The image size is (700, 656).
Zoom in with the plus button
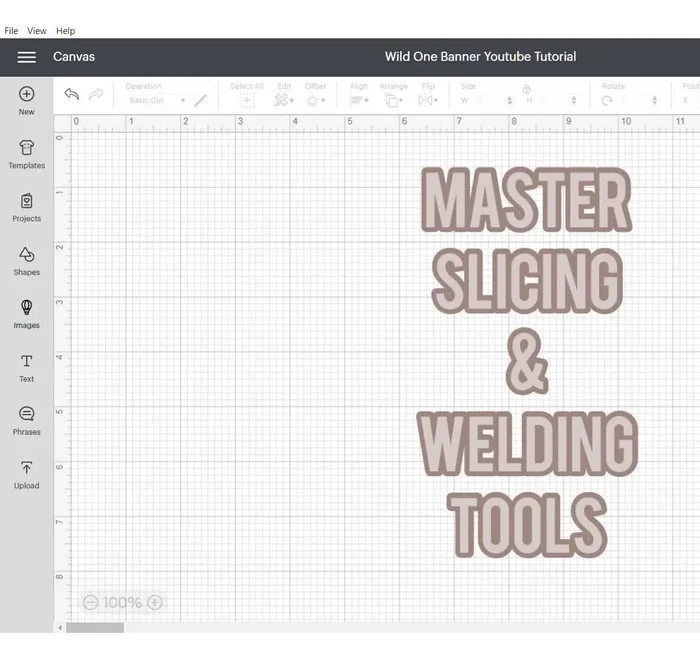(x=155, y=603)
